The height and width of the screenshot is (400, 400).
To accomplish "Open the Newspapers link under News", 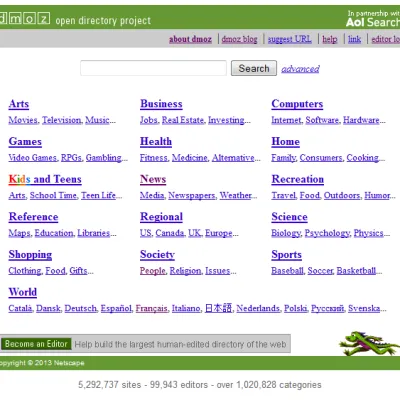I will click(x=192, y=195).
